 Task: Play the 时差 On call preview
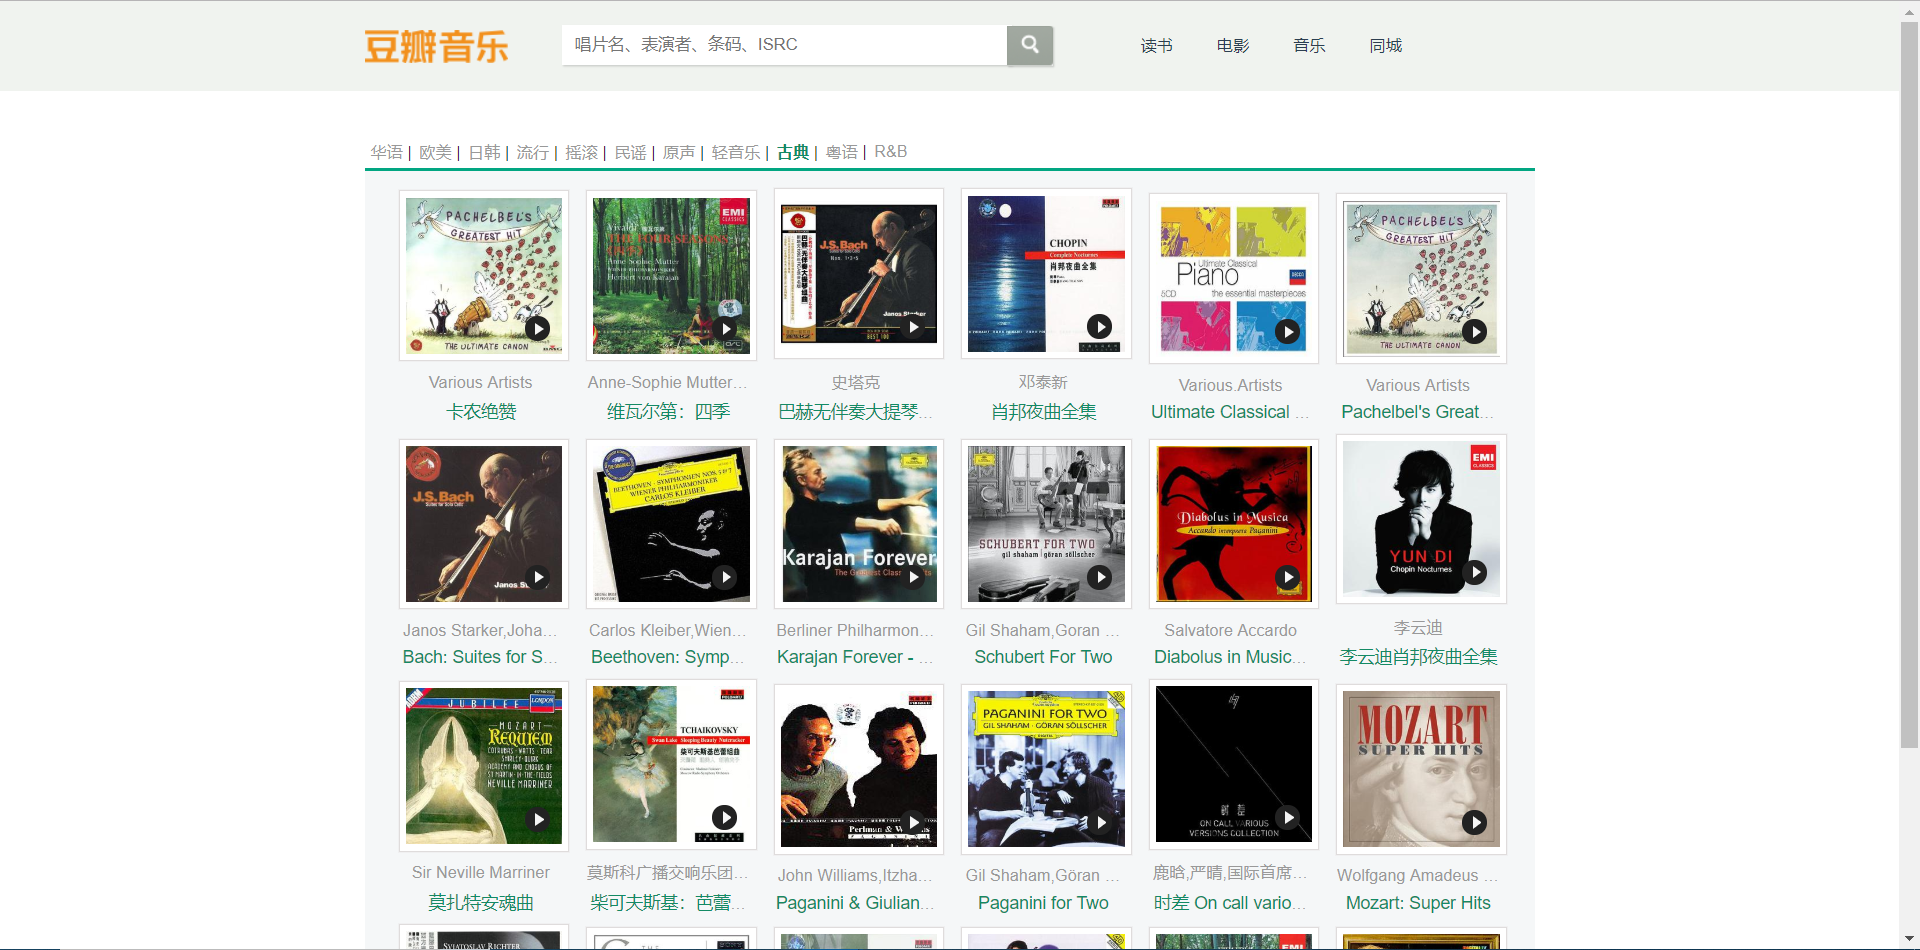point(1288,817)
